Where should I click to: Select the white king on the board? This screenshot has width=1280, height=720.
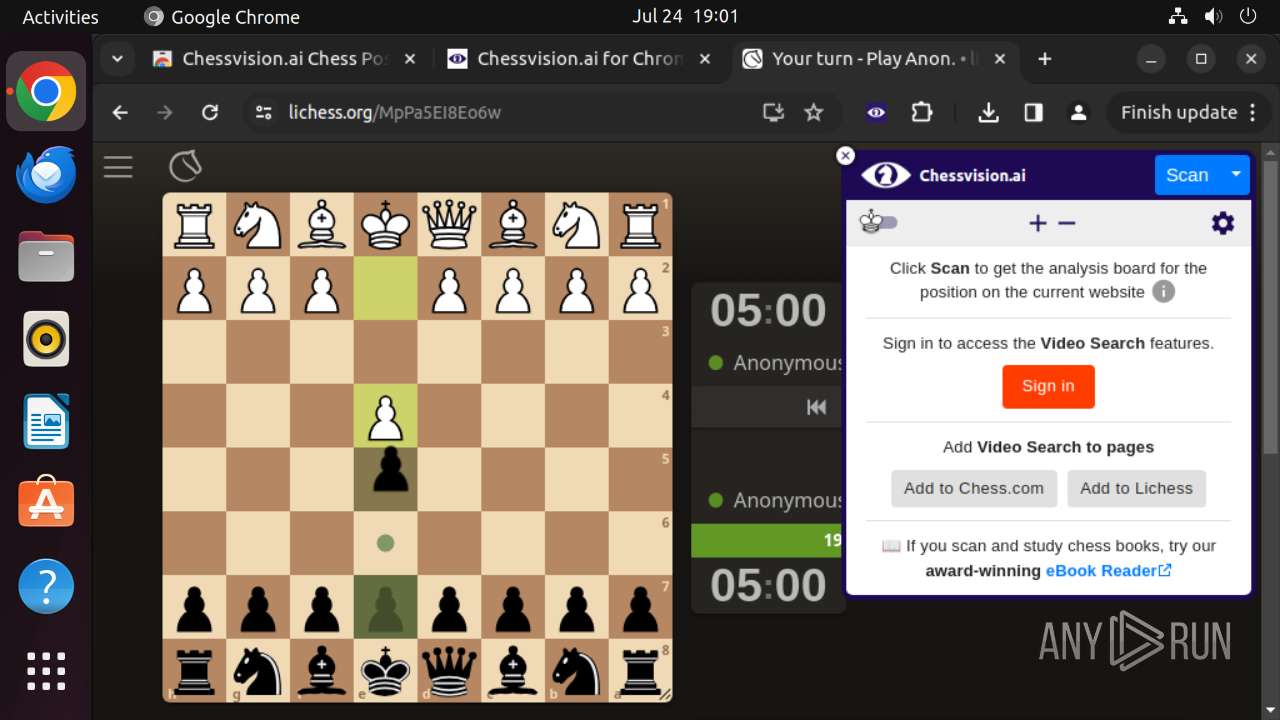click(385, 224)
